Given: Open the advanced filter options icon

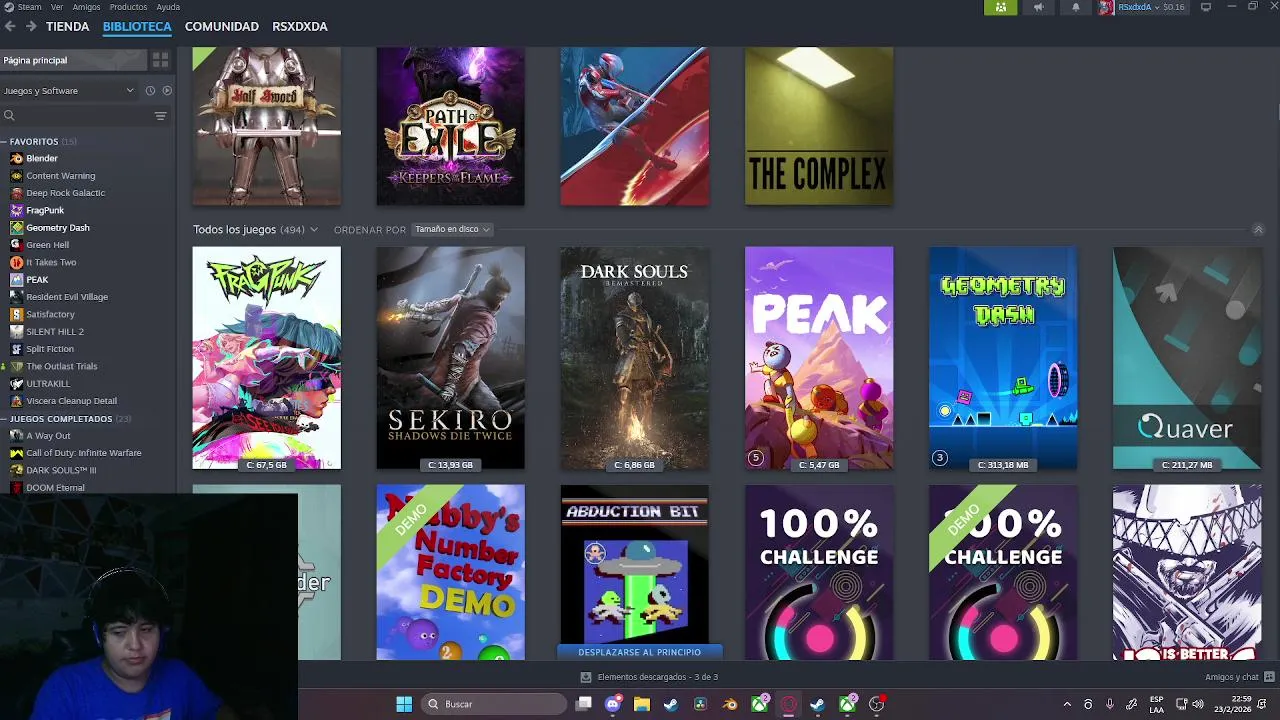Looking at the screenshot, I should click(x=160, y=116).
